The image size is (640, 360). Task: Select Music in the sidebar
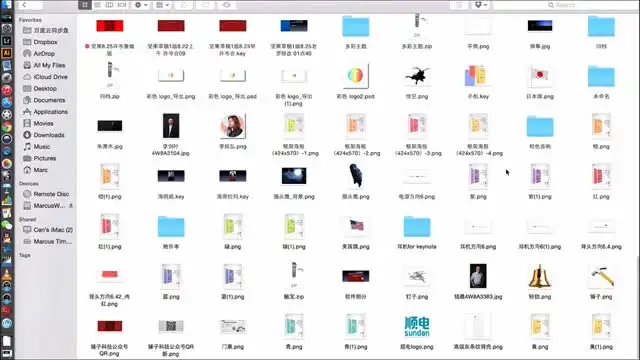click(x=42, y=147)
